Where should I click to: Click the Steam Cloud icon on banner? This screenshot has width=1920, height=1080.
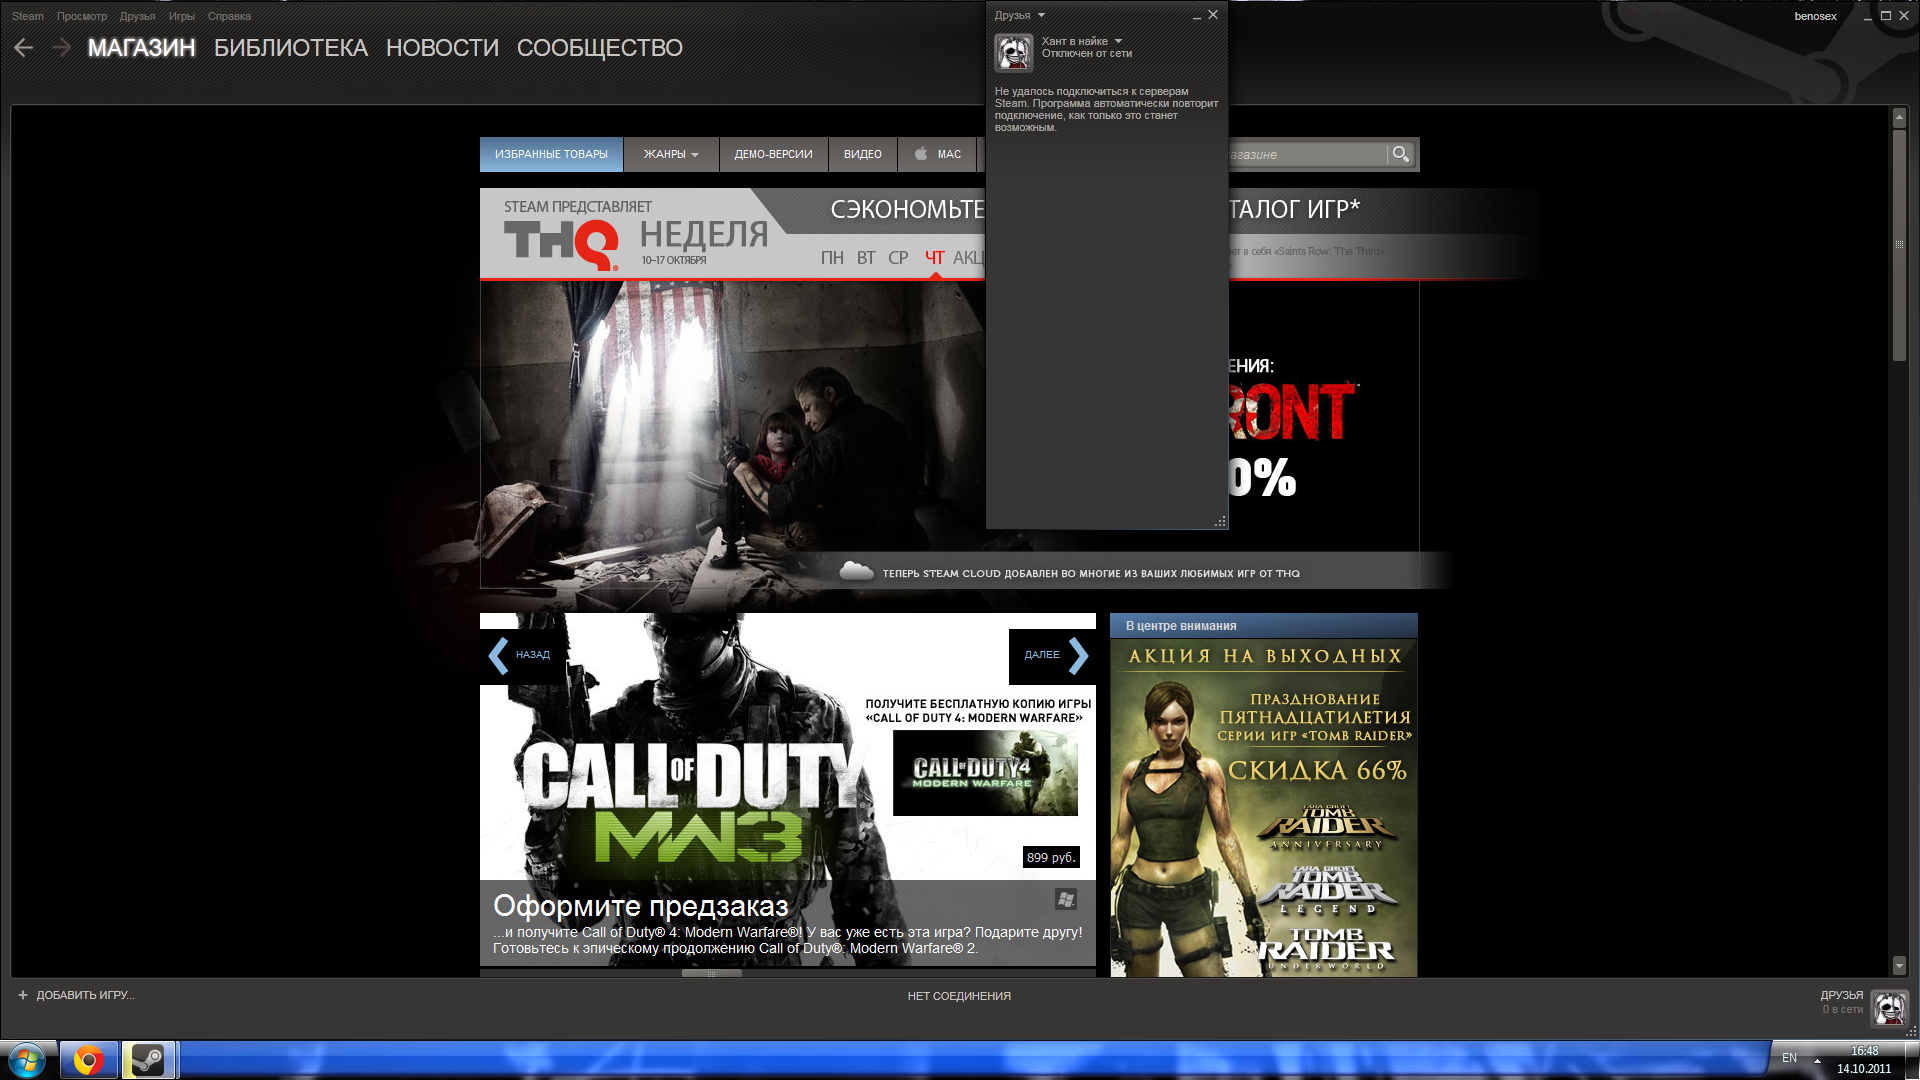856,571
